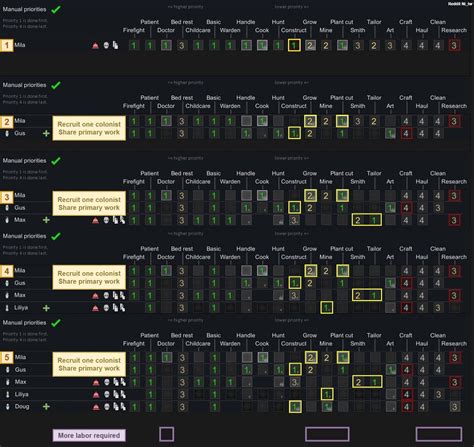Sort by Grow column header in panel listing Doug
This screenshot has width=474, height=447.
tap(310, 335)
